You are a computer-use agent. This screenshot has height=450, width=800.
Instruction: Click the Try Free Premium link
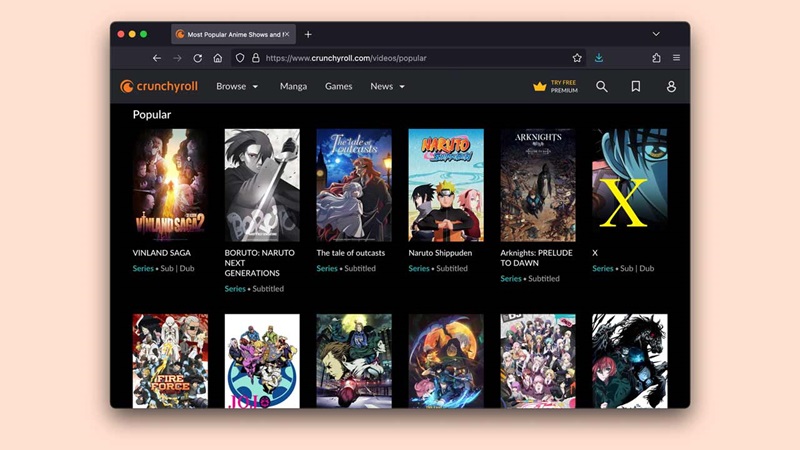(564, 87)
